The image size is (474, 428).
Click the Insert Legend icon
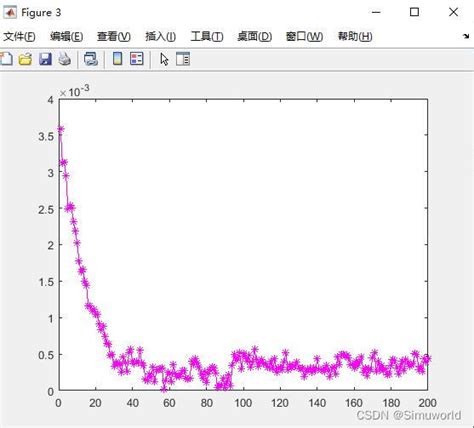[x=137, y=59]
